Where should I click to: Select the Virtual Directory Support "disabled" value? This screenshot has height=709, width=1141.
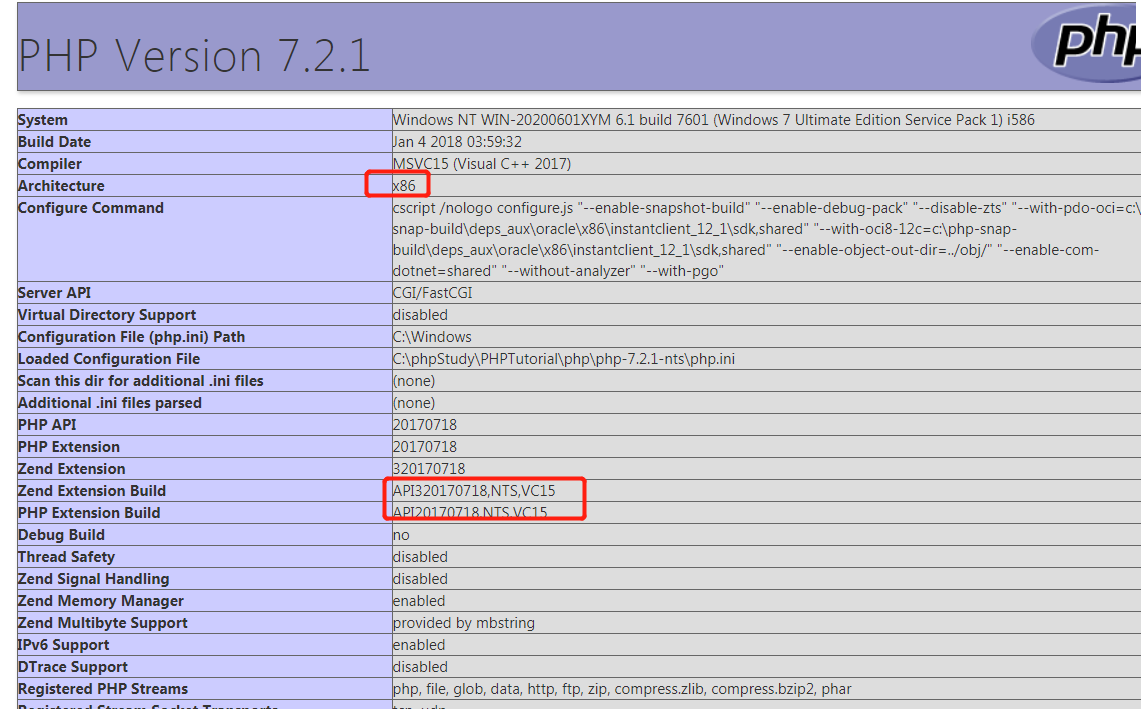[x=420, y=315]
